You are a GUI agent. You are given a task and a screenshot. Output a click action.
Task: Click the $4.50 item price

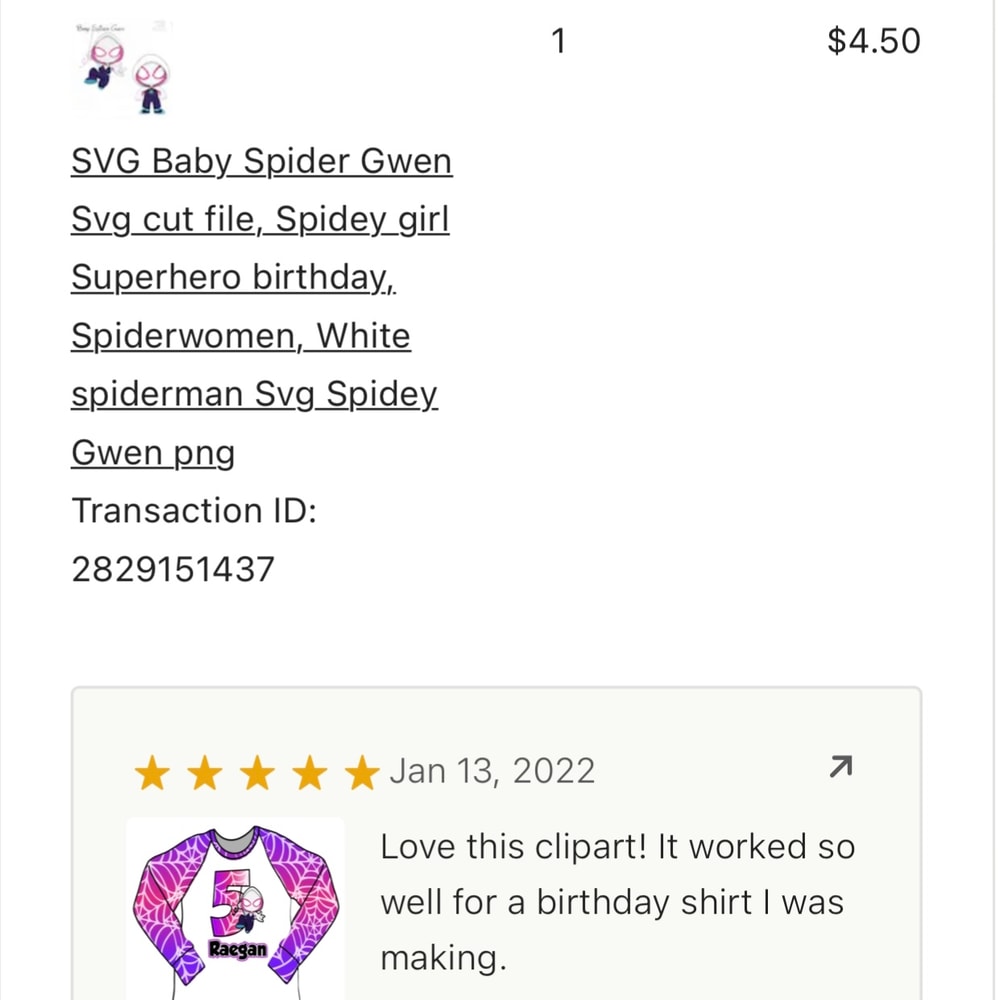point(873,41)
